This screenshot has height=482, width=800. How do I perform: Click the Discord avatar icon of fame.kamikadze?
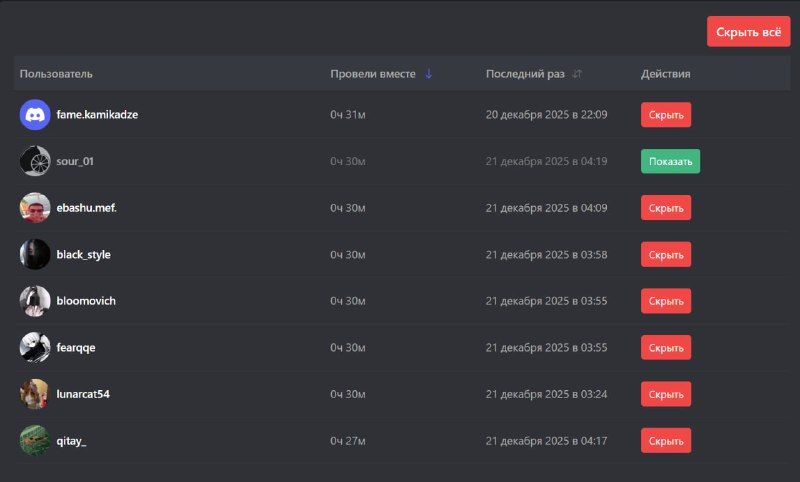[35, 114]
